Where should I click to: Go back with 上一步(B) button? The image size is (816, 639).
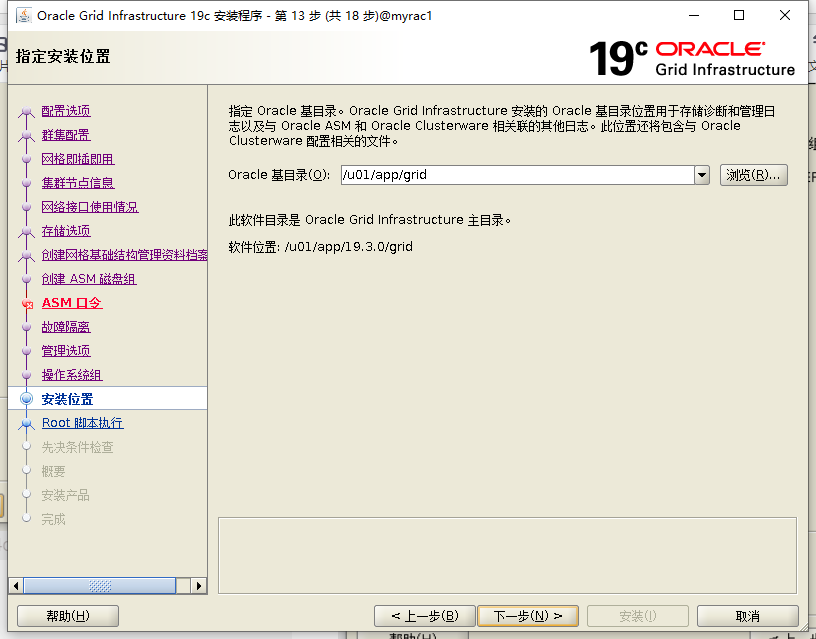(425, 616)
